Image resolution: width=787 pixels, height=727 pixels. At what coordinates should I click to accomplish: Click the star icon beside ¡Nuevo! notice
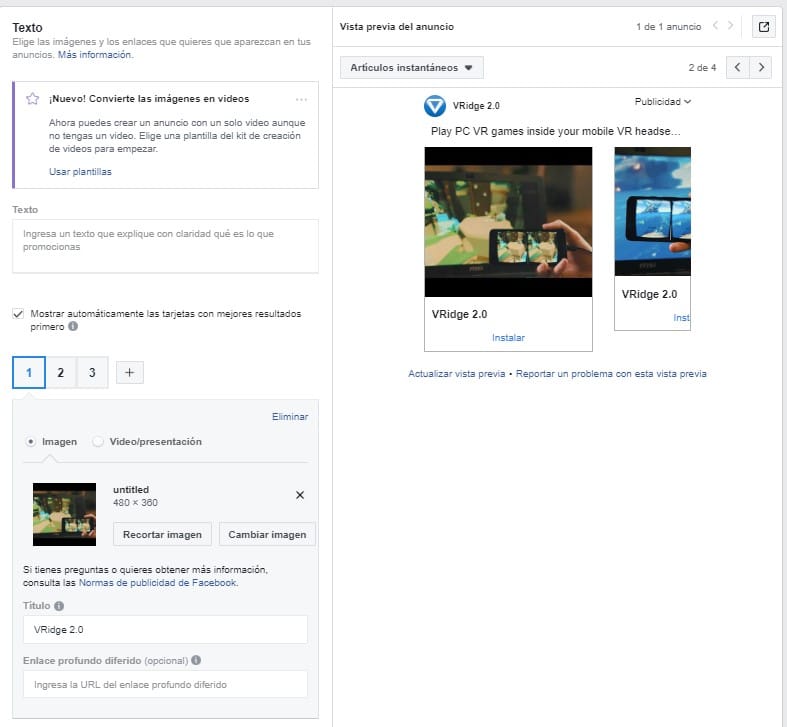(x=33, y=98)
